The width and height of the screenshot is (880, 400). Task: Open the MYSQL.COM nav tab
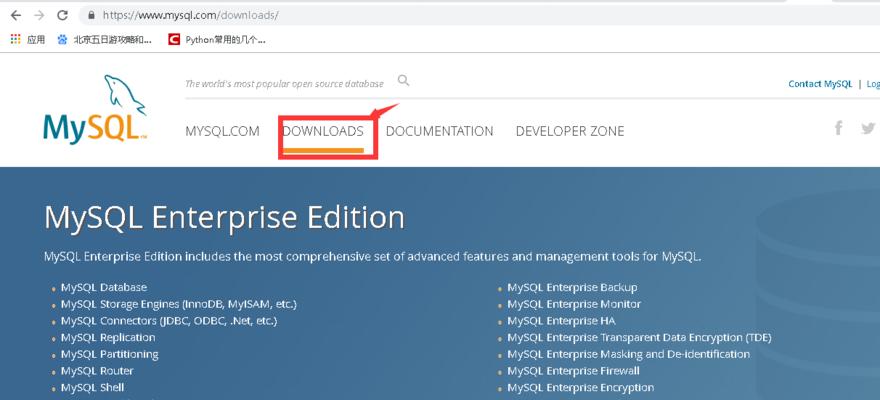pos(222,131)
